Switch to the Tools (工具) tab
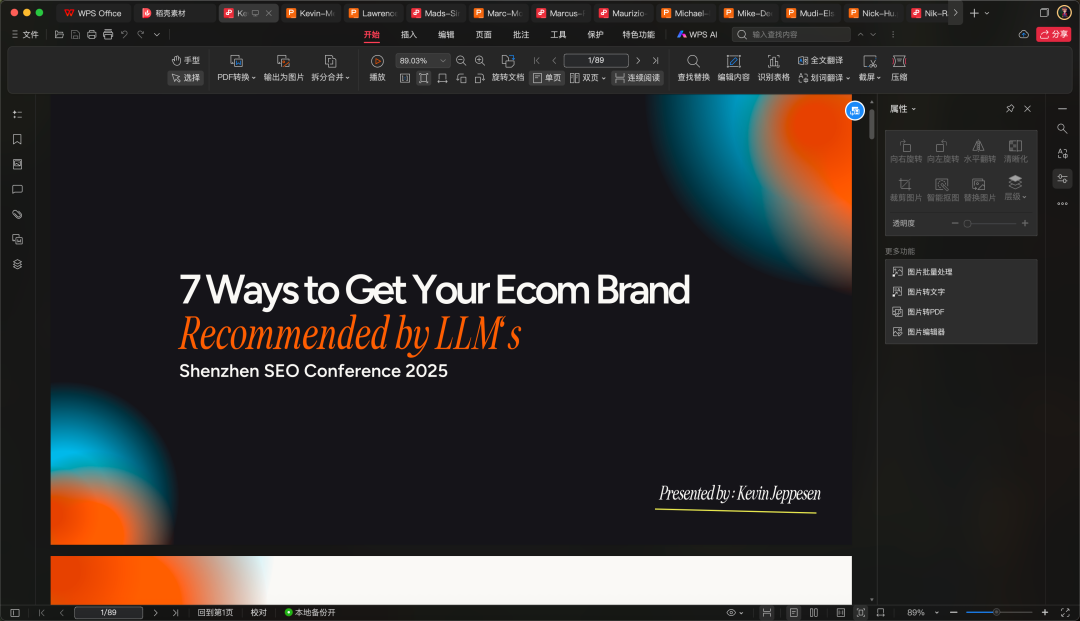 pyautogui.click(x=558, y=34)
